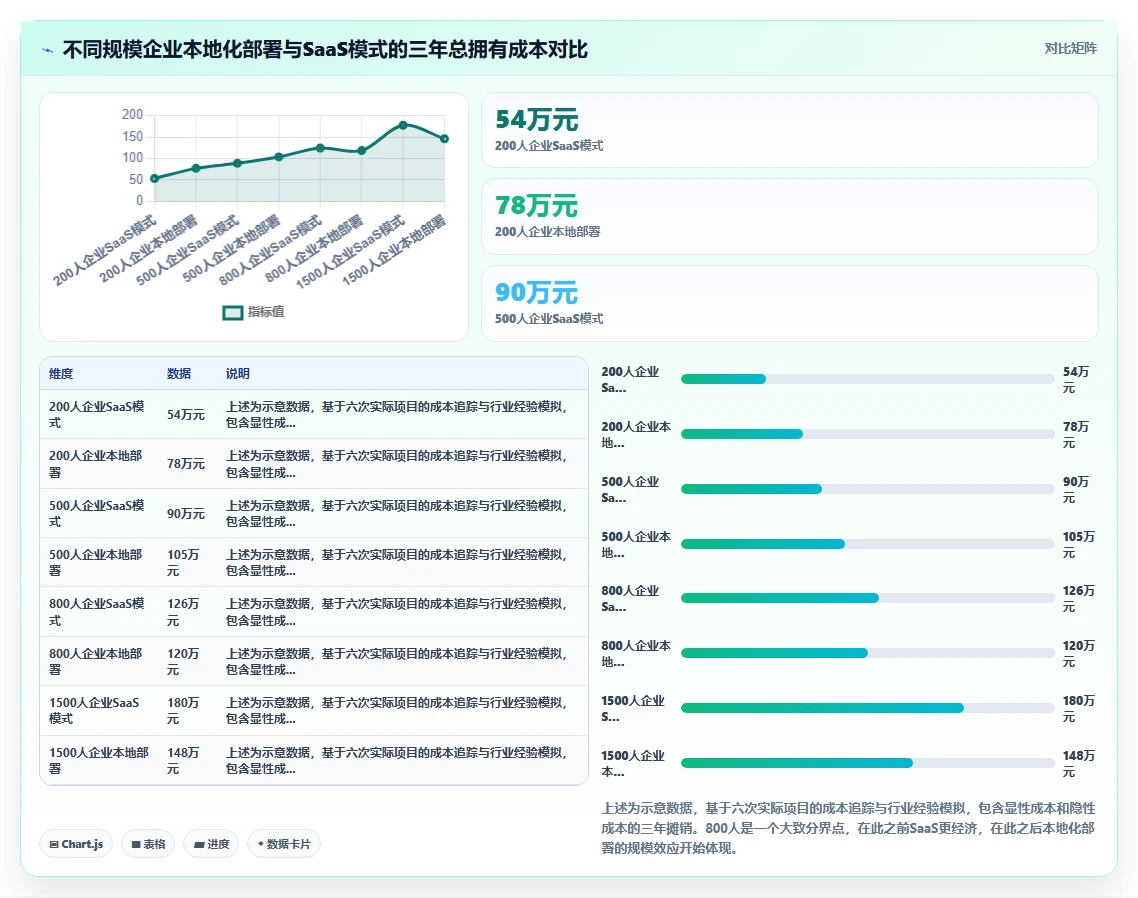
Task: Open the 90万元 500人企业SaaS card
Action: point(790,303)
